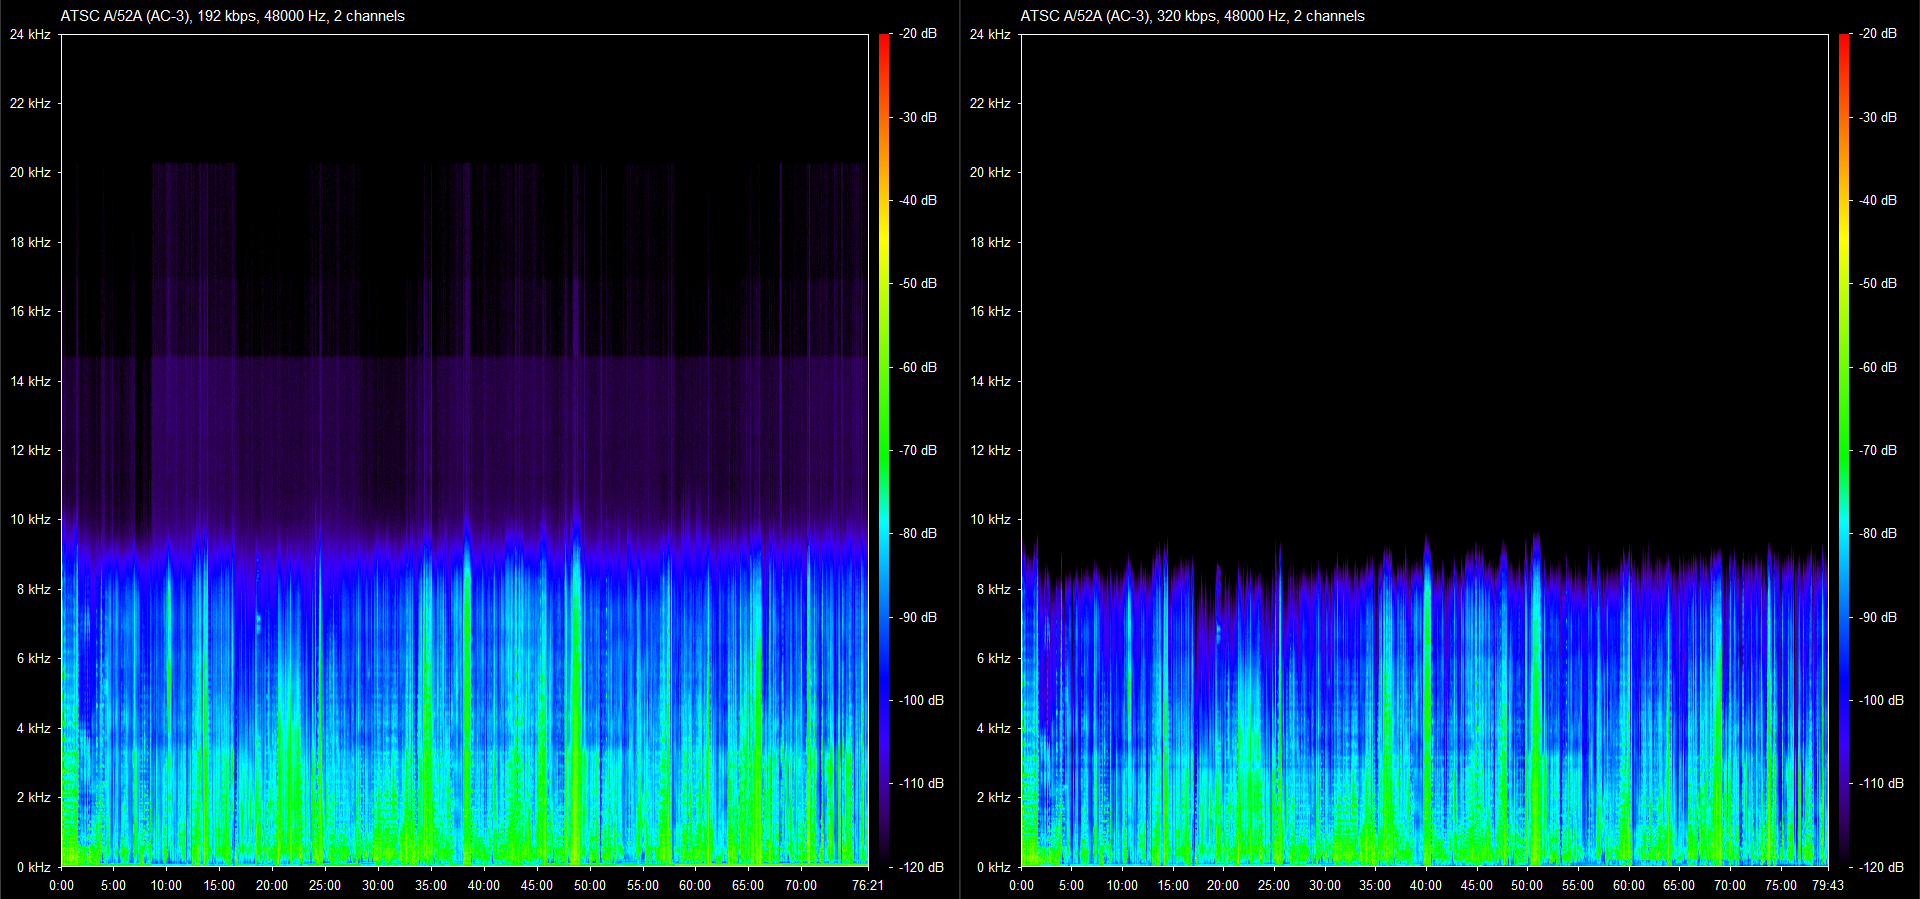Click the right scale's -80 dB label
The image size is (1920, 899).
pyautogui.click(x=1878, y=533)
